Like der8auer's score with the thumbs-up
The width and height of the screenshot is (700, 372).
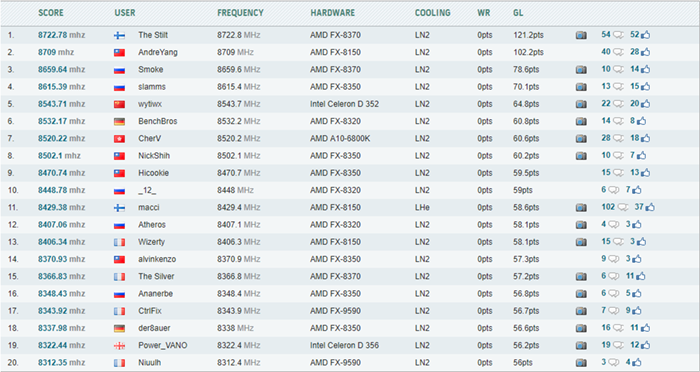coord(645,328)
